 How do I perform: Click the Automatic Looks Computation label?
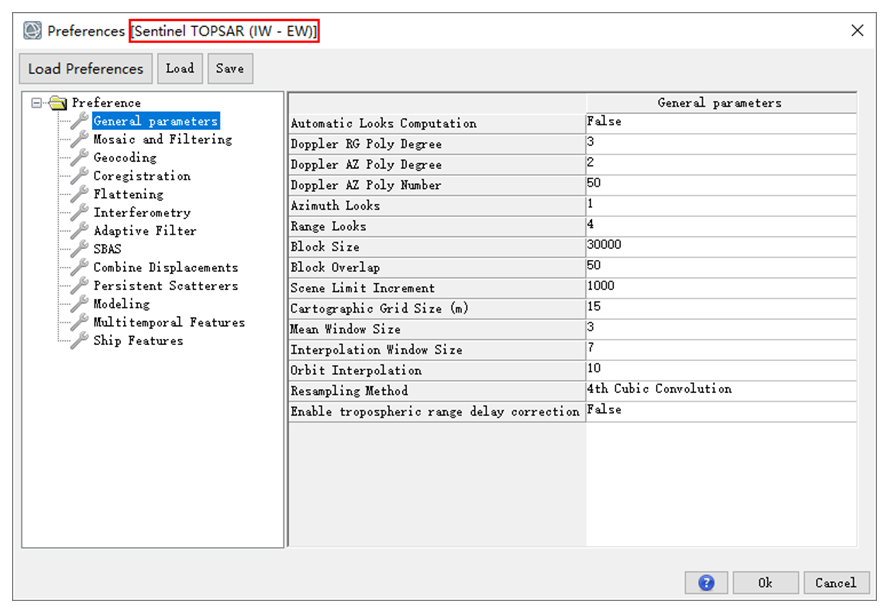(384, 123)
